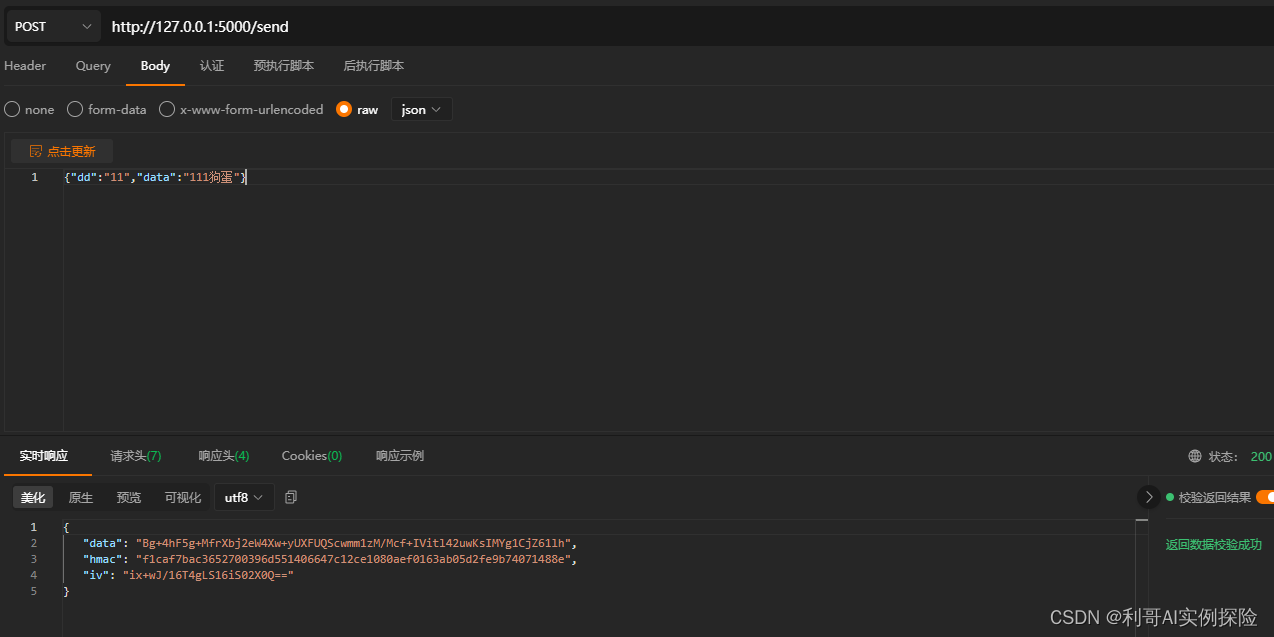
Task: Select the none body type radio
Action: click(12, 109)
